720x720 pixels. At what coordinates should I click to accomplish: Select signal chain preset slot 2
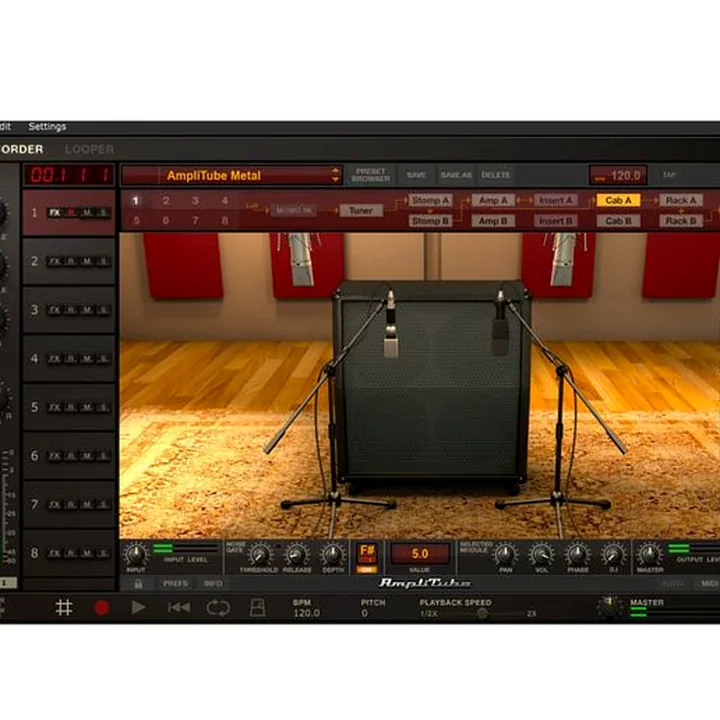click(x=166, y=201)
